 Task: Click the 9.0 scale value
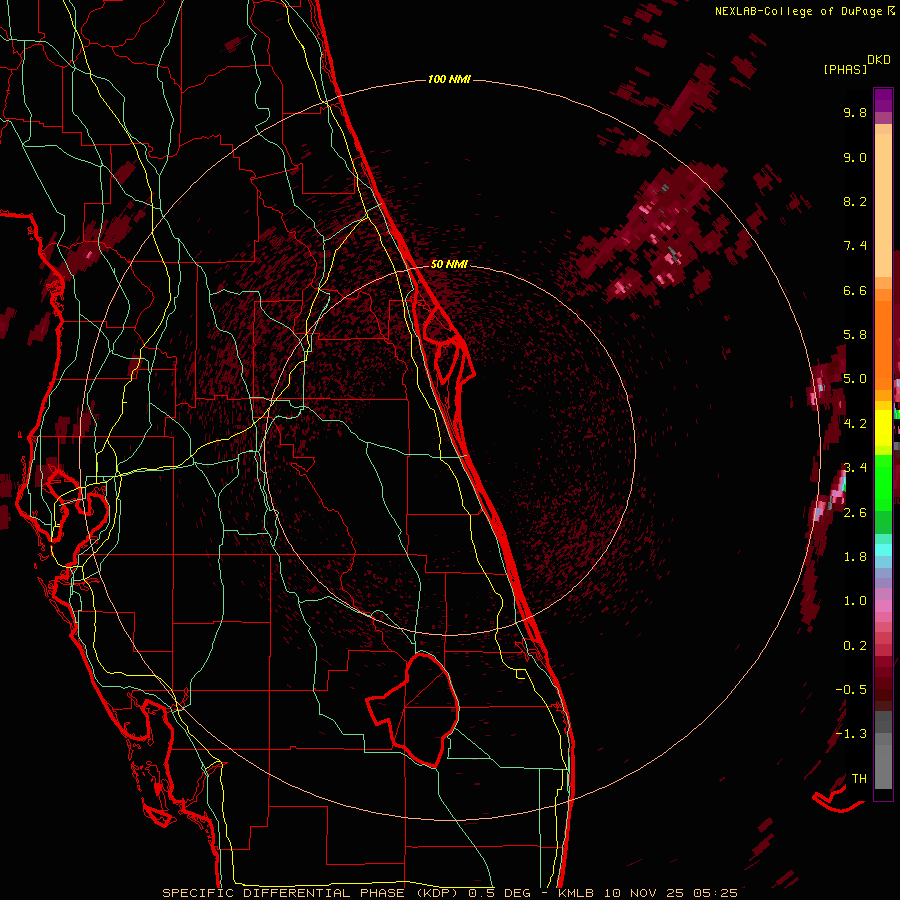[855, 158]
